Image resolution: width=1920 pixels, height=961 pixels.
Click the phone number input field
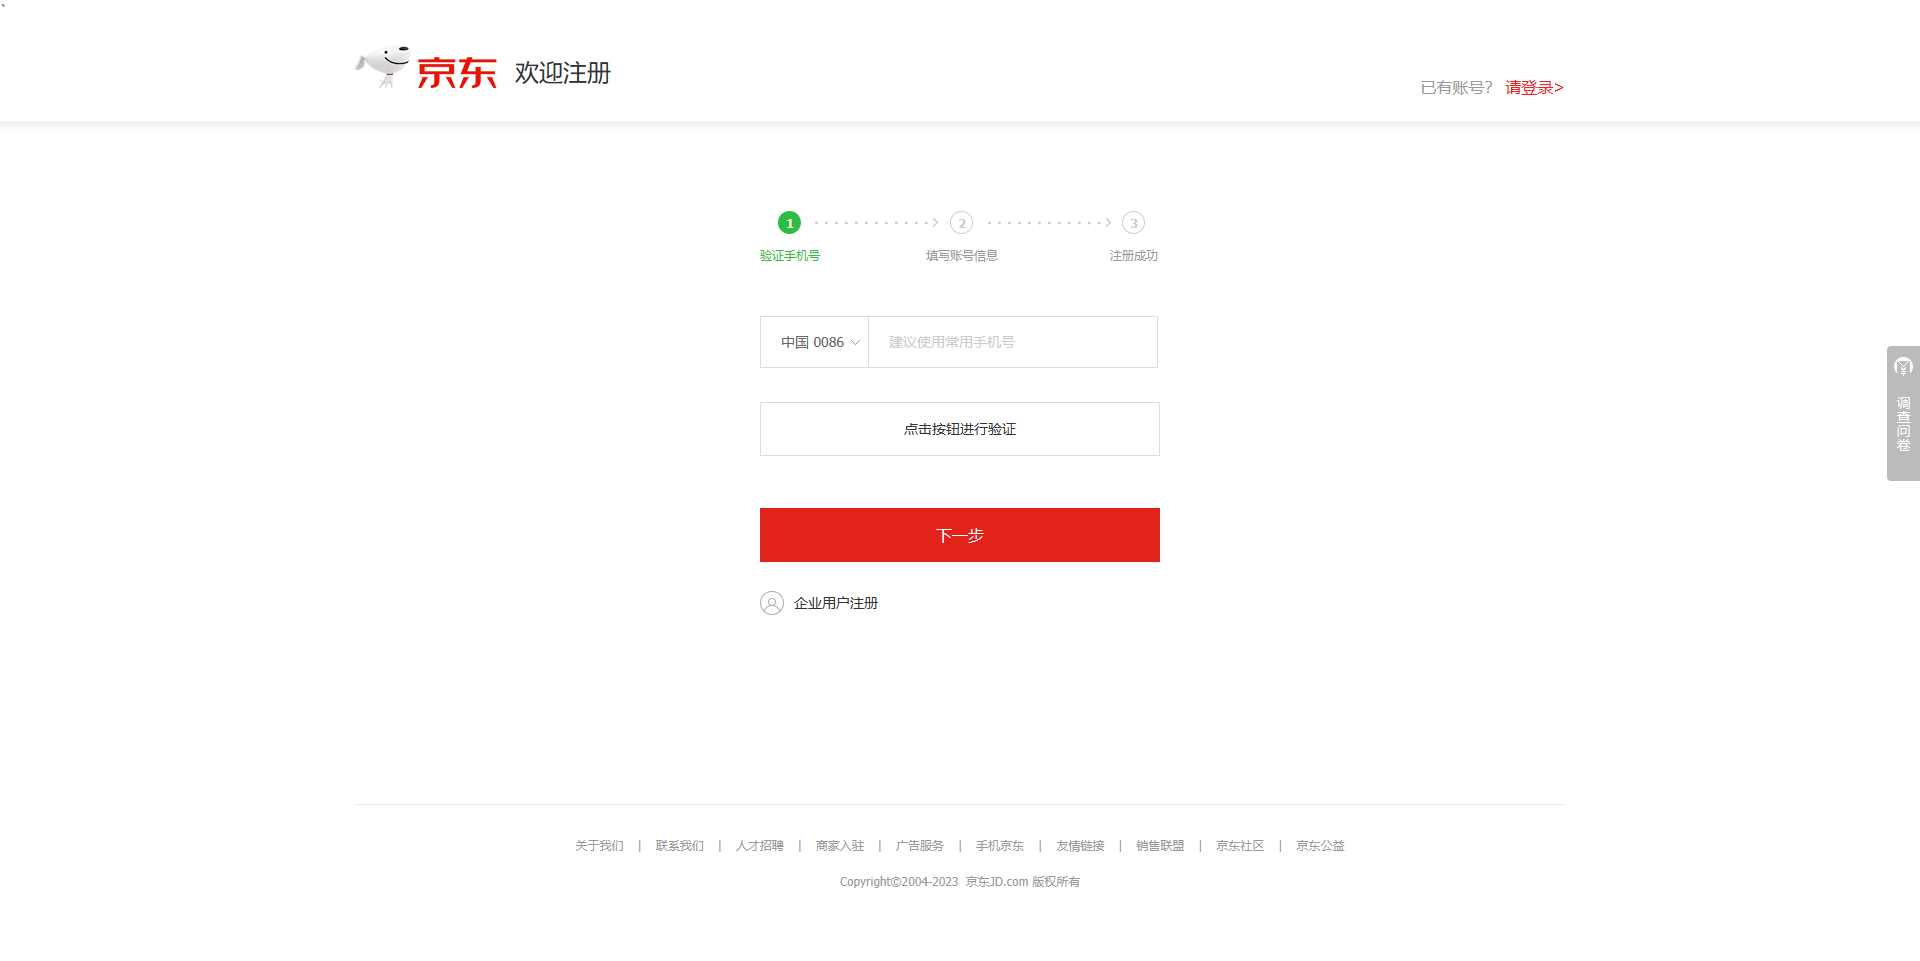tap(1012, 342)
